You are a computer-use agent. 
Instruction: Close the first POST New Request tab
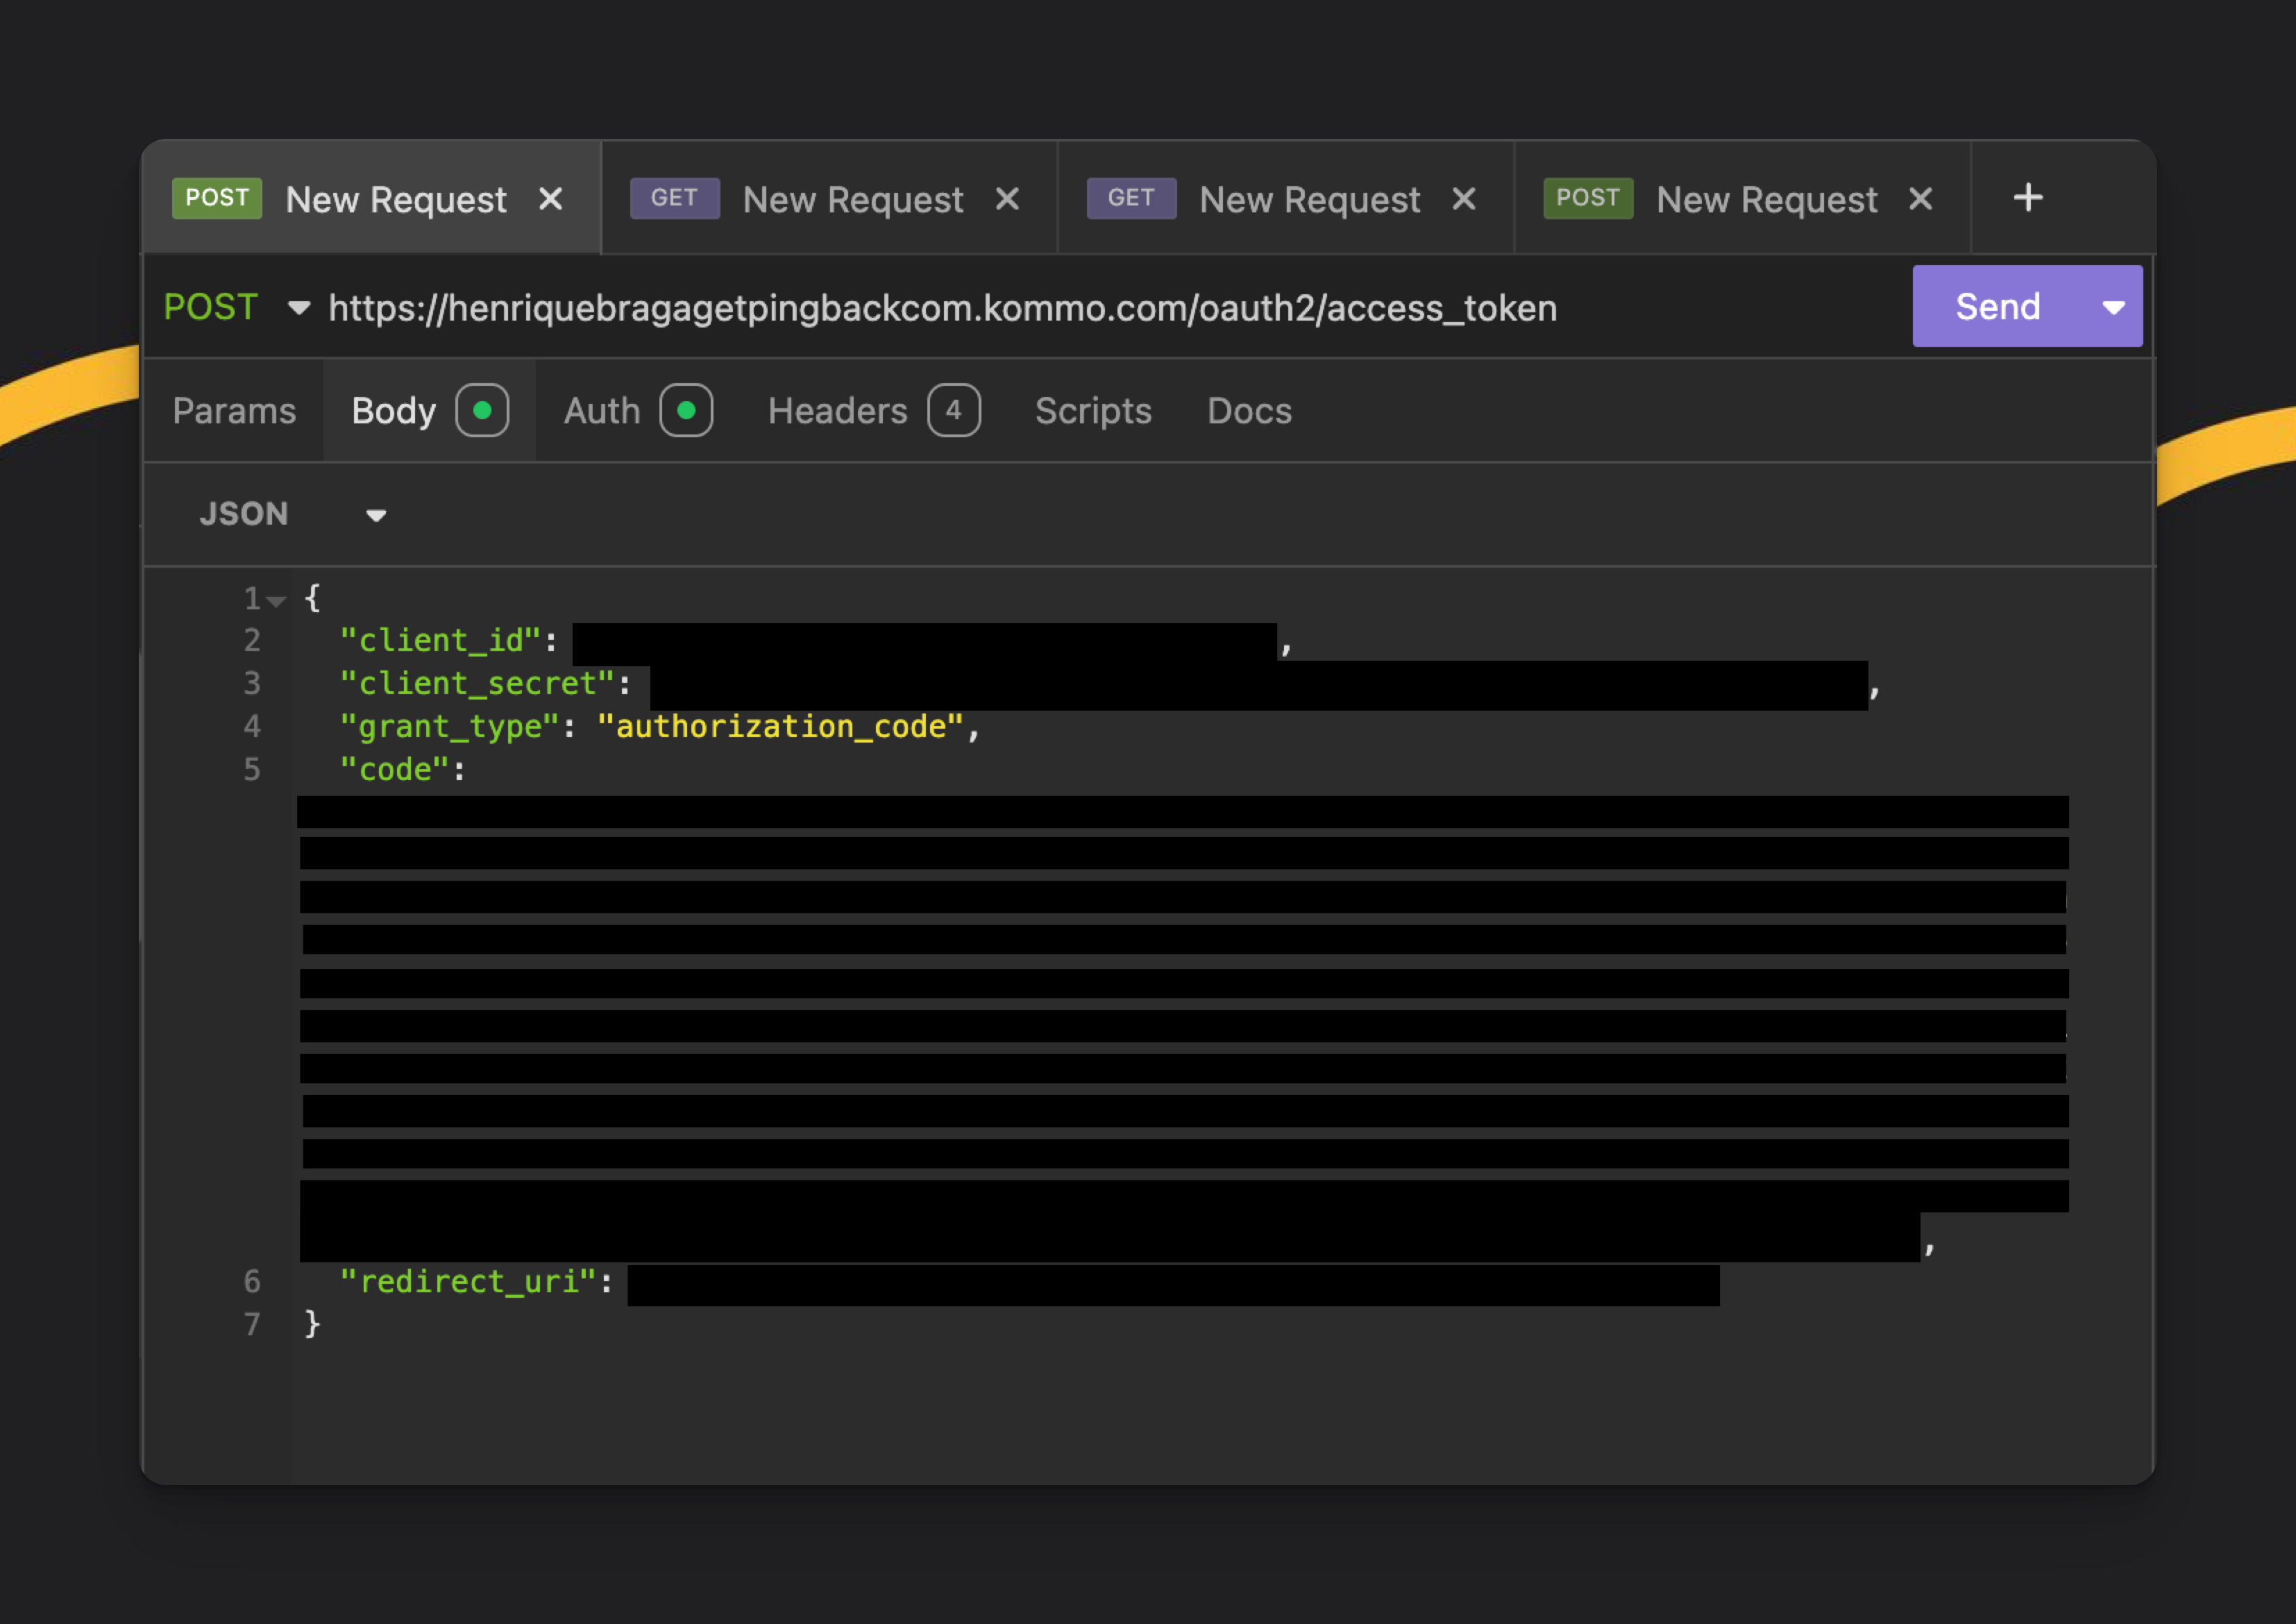[x=550, y=199]
